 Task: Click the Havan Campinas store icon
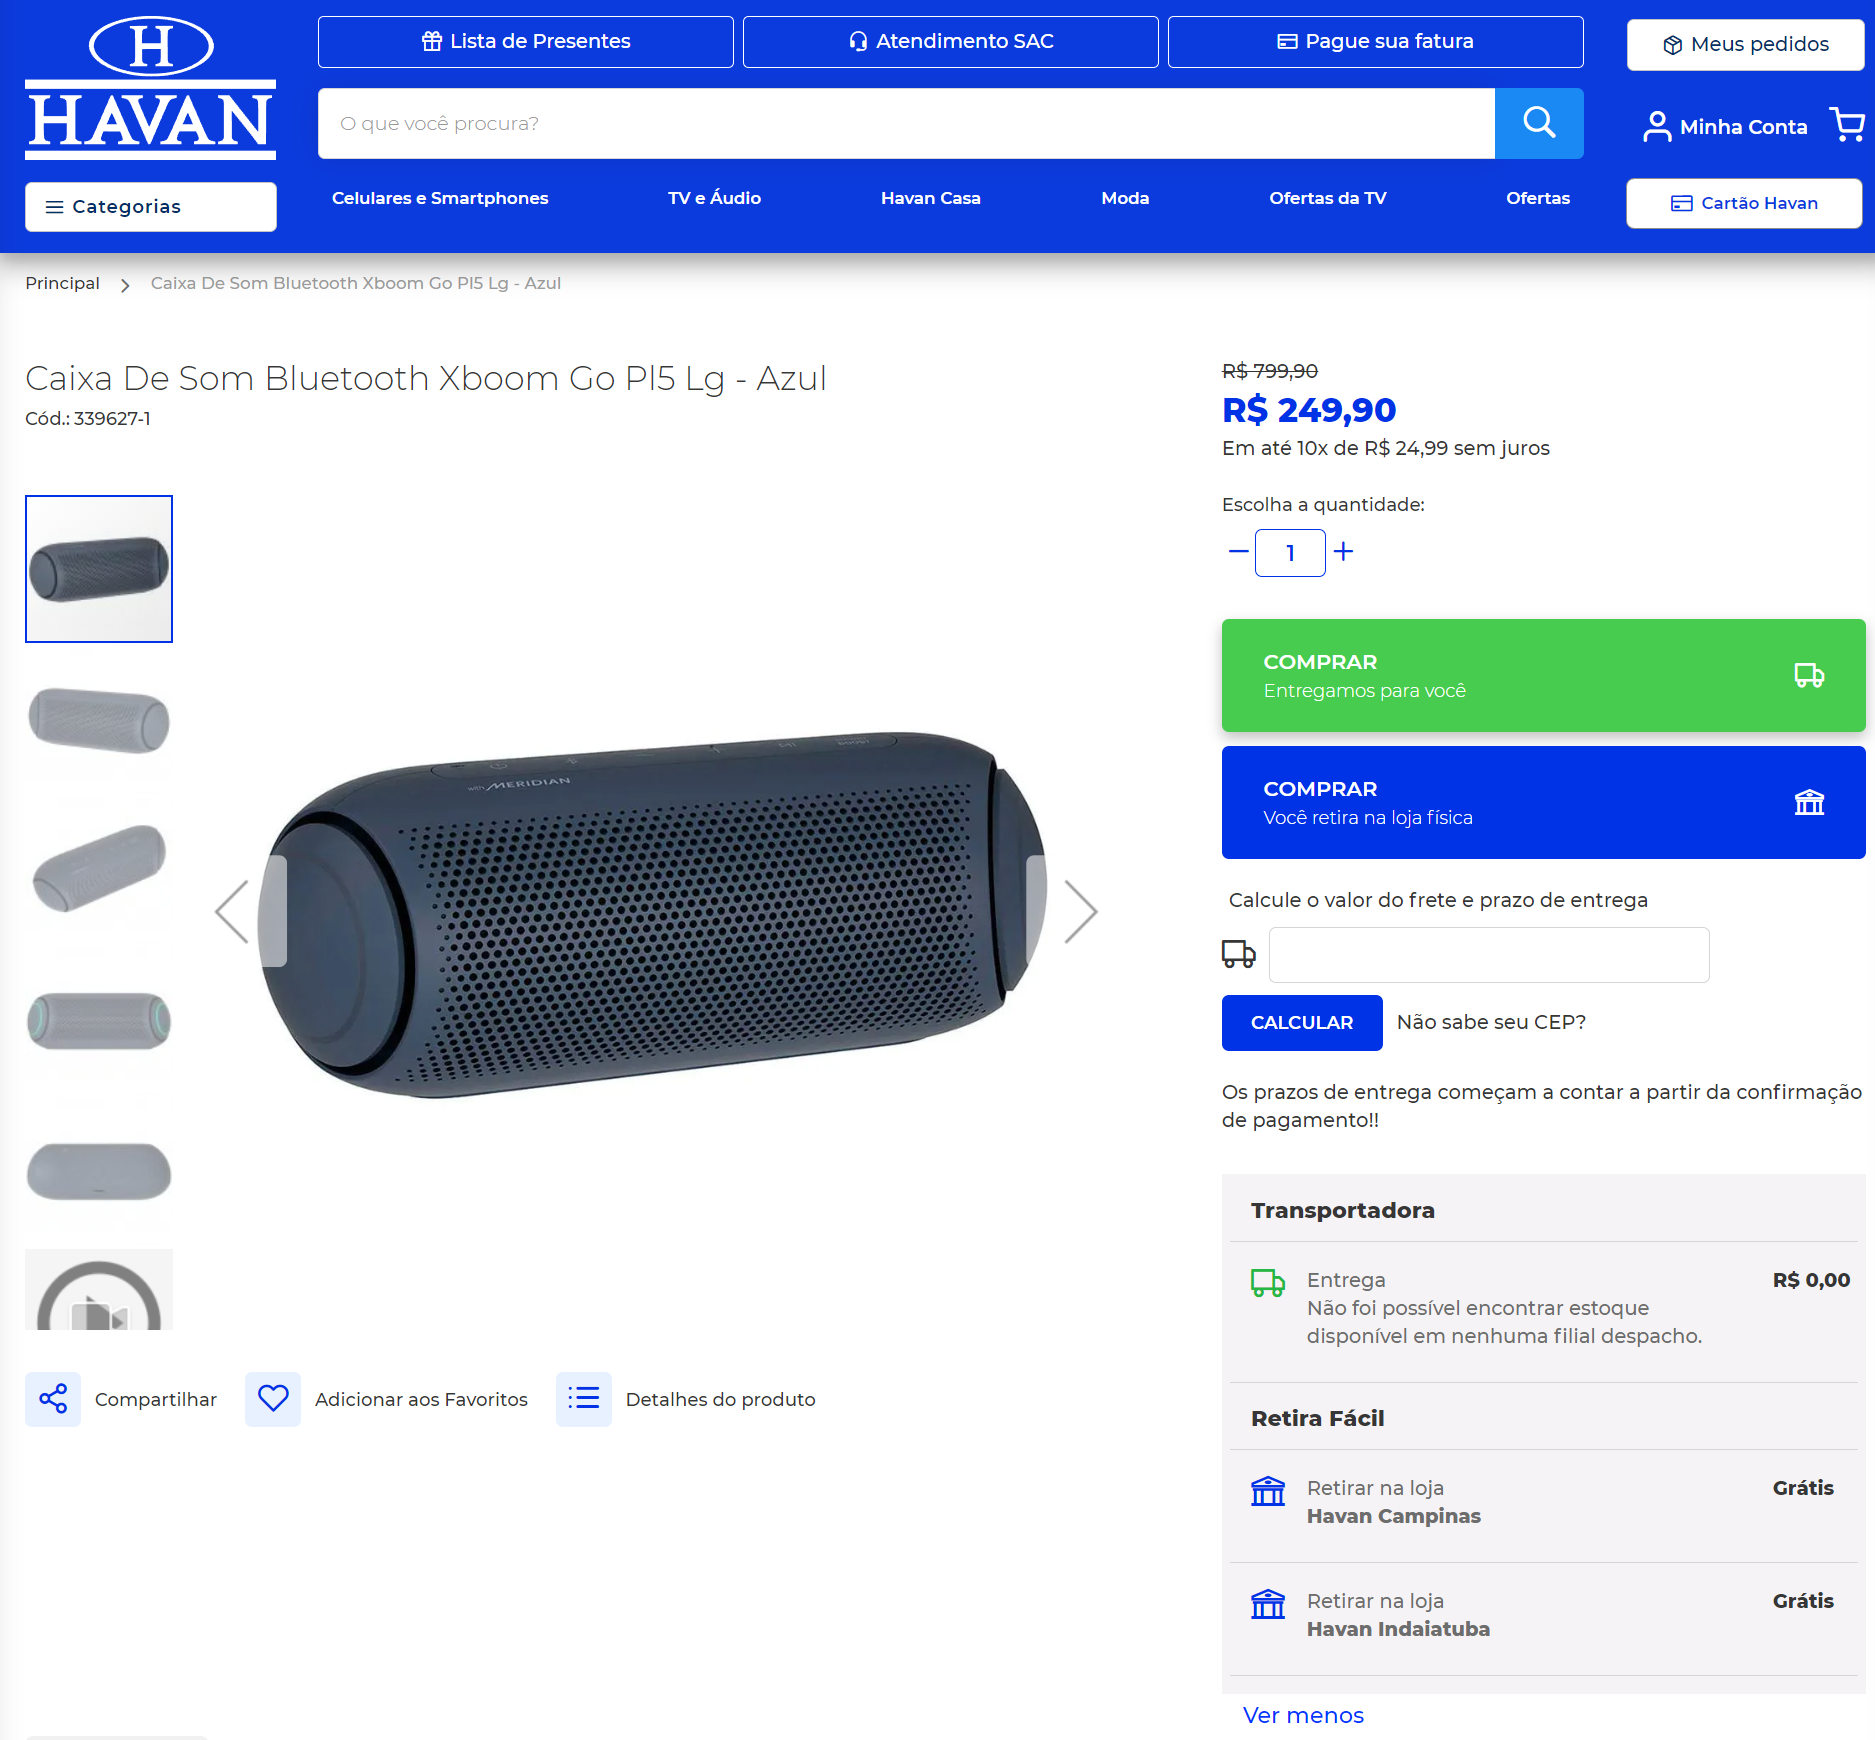coord(1268,1491)
